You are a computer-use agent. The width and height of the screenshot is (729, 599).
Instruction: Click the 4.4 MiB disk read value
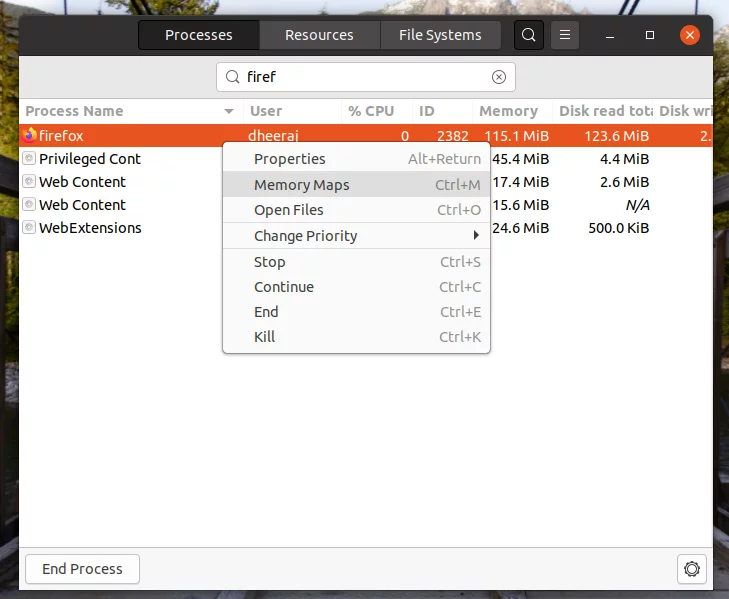coord(624,159)
